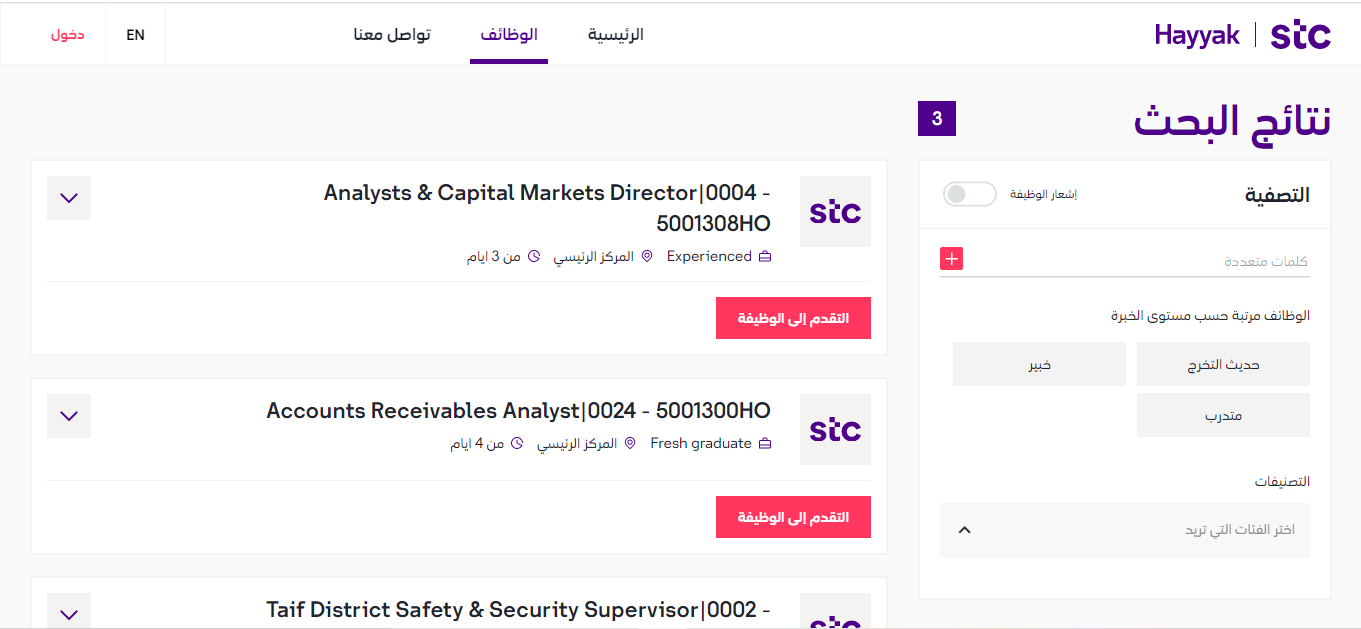Click the pink plus icon beside keywords field

(951, 259)
